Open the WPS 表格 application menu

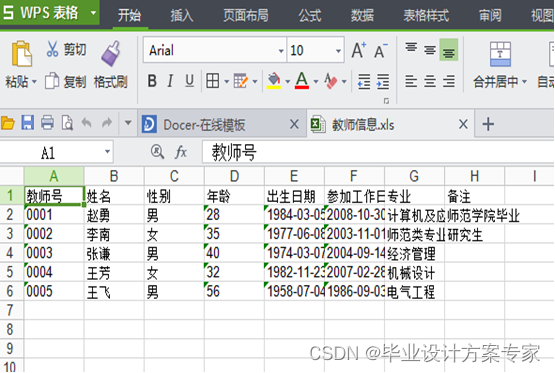coord(50,13)
